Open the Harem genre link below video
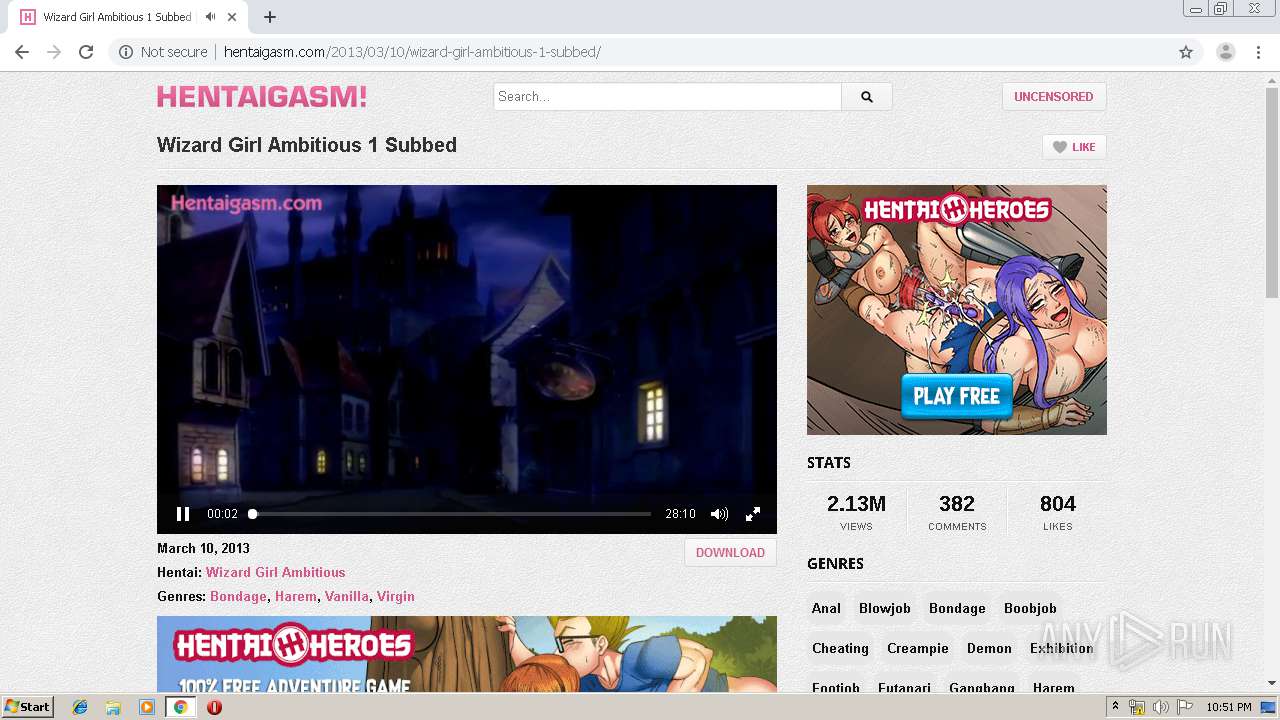1280x720 pixels. point(296,597)
